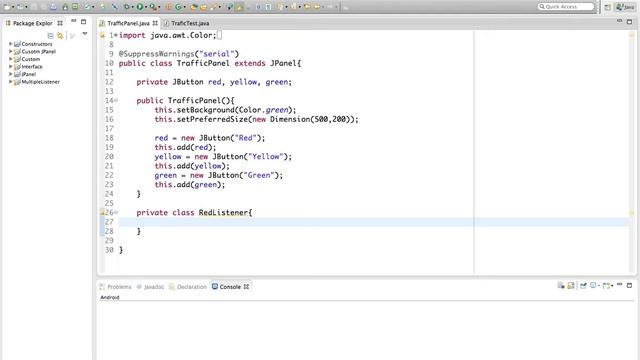
Task: Click the External Tools run icon
Action: click(x=153, y=7)
